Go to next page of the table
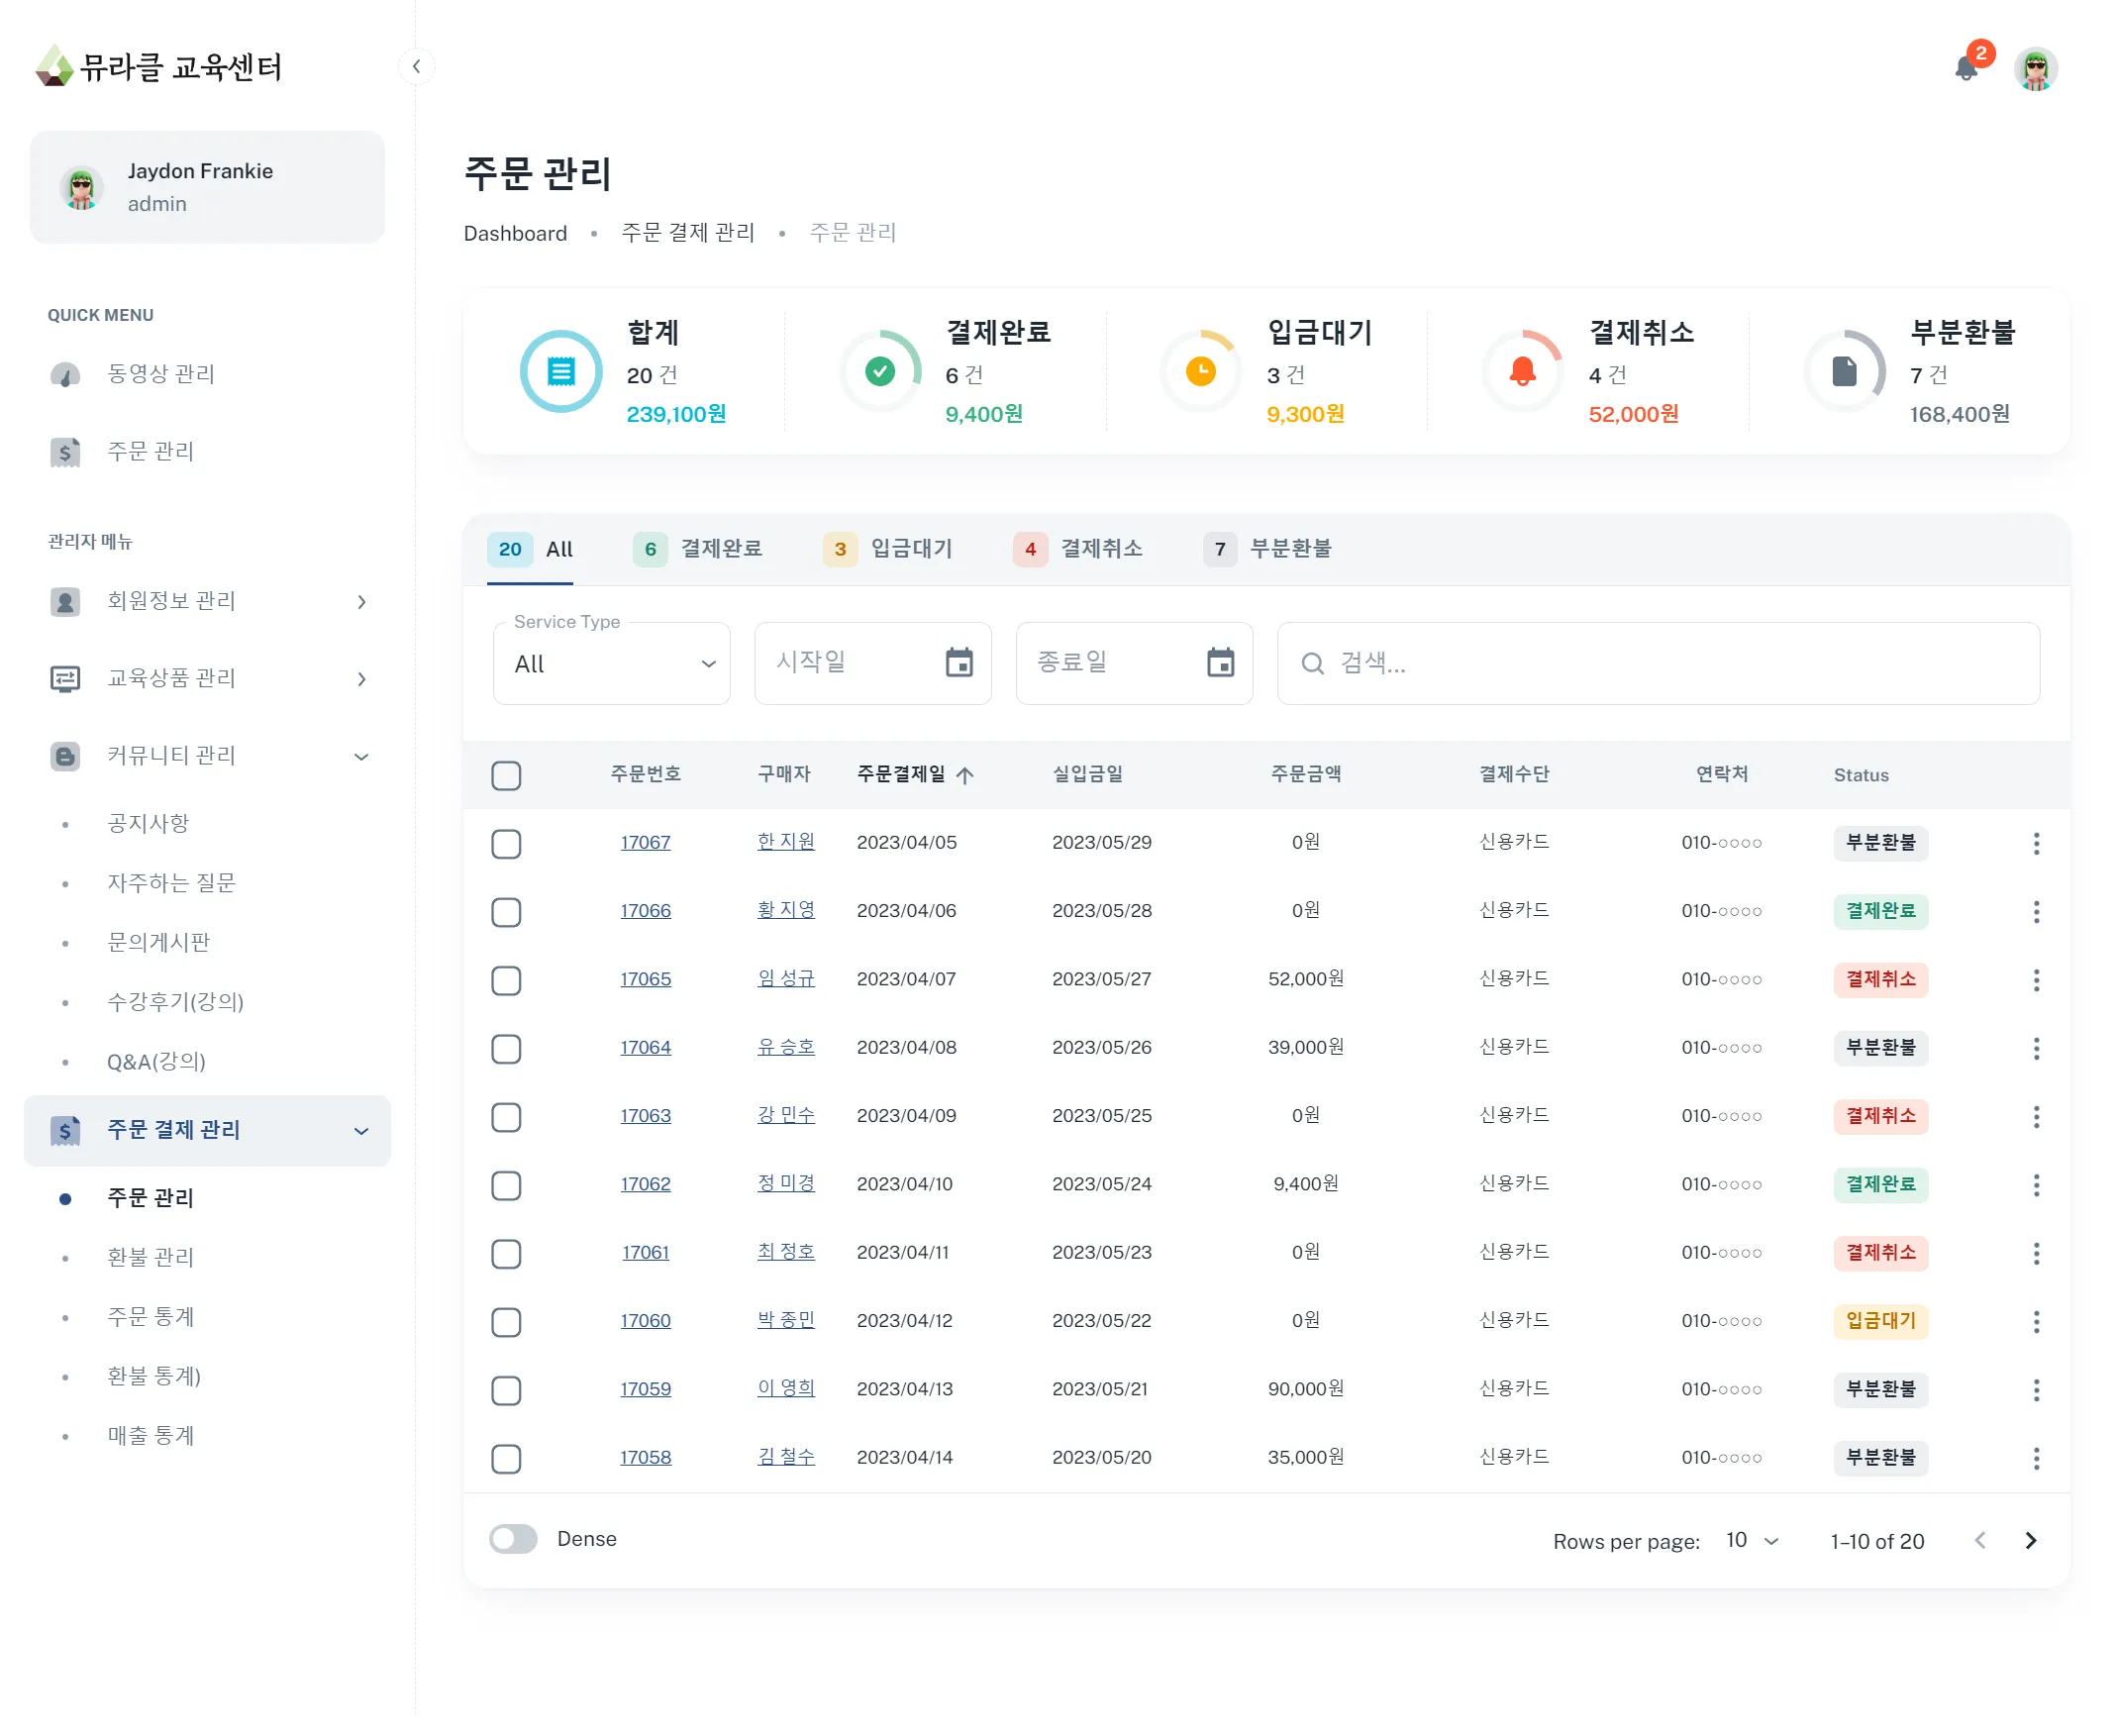The height and width of the screenshot is (1736, 2118). point(2030,1541)
